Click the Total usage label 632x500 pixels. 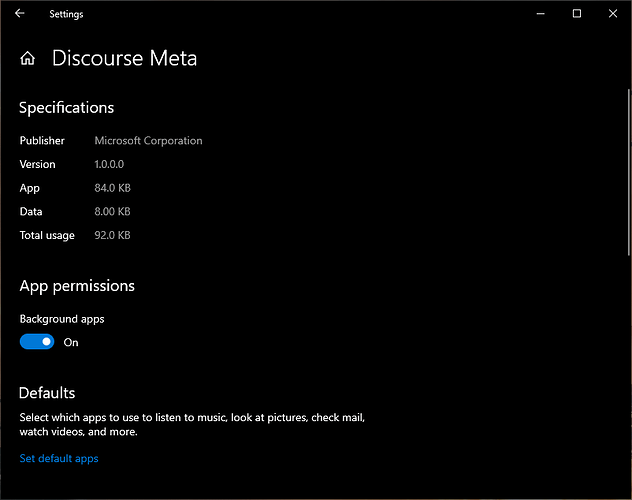pyautogui.click(x=47, y=235)
